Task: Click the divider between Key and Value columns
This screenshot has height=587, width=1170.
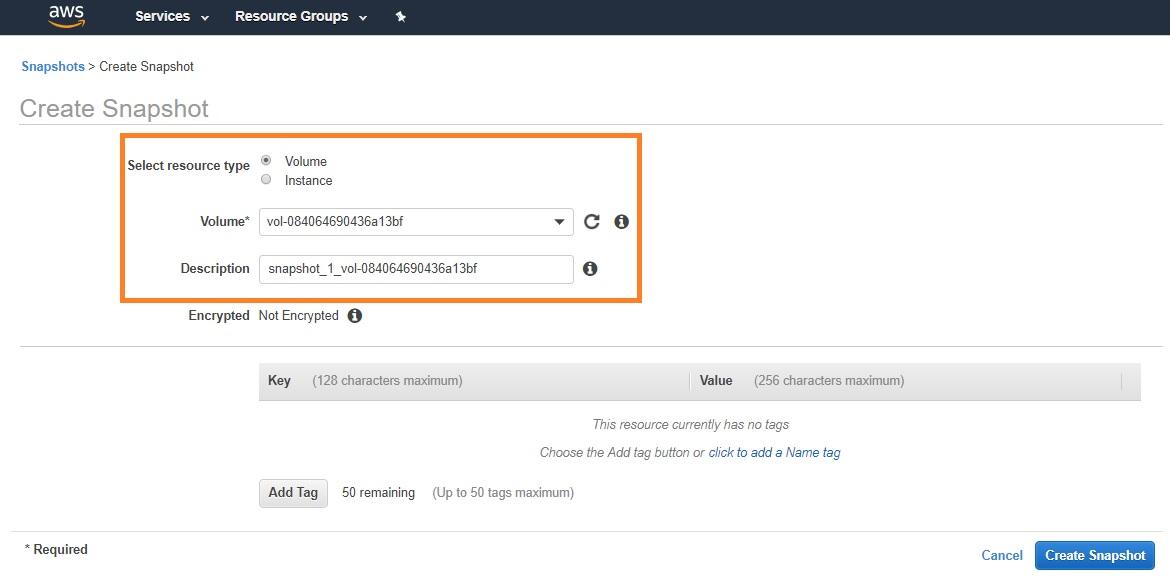Action: (689, 381)
